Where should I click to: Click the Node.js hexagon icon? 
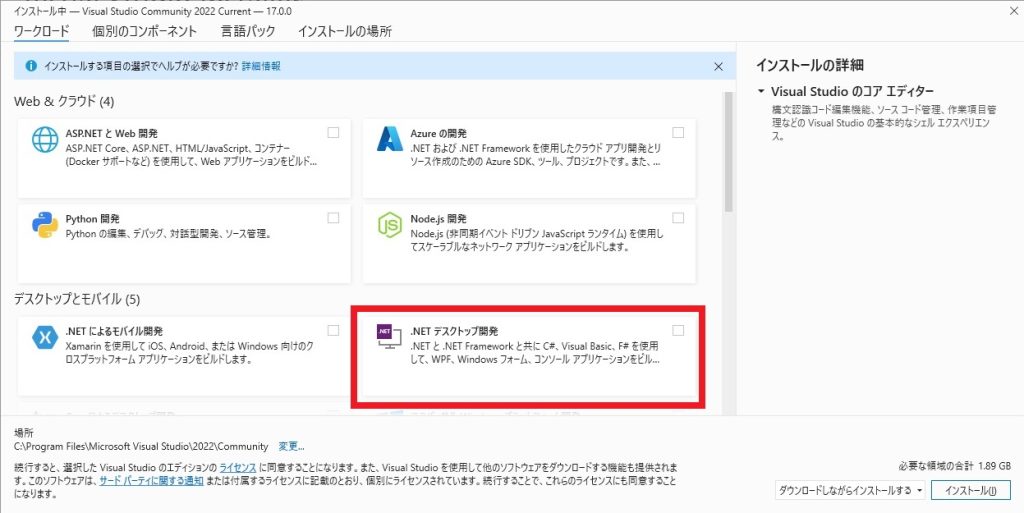tap(389, 225)
